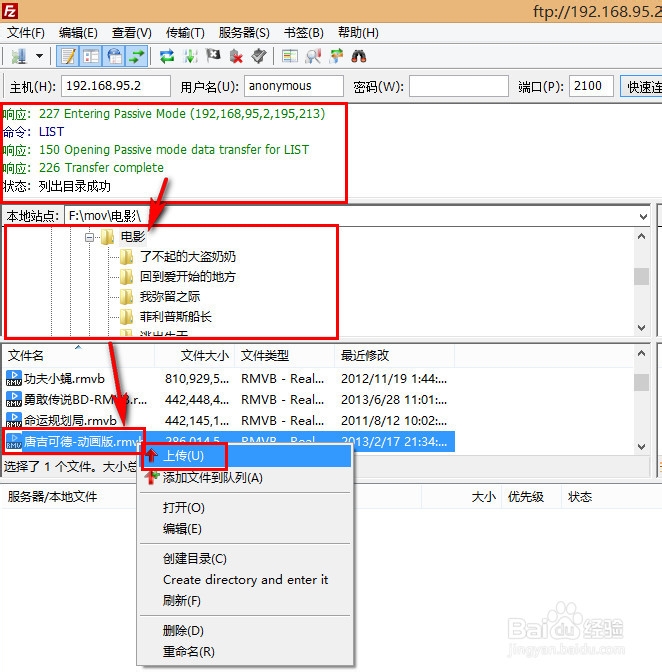Click binoculars file search icon
The image size is (662, 672).
pyautogui.click(x=359, y=56)
